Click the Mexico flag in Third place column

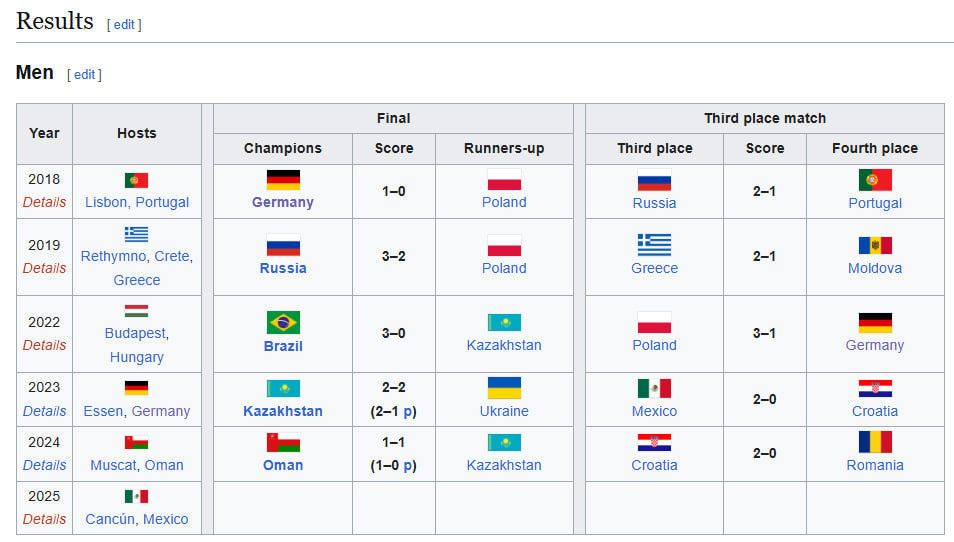pos(654,388)
